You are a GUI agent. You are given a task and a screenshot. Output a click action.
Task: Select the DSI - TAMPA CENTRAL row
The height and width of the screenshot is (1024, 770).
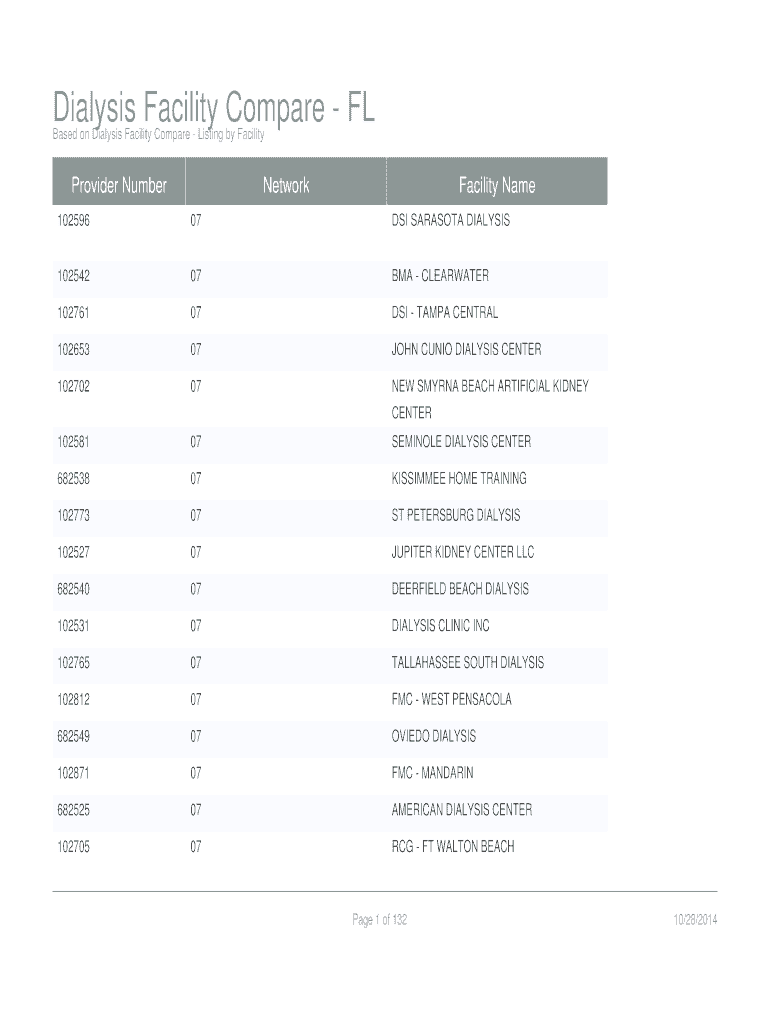pyautogui.click(x=444, y=312)
